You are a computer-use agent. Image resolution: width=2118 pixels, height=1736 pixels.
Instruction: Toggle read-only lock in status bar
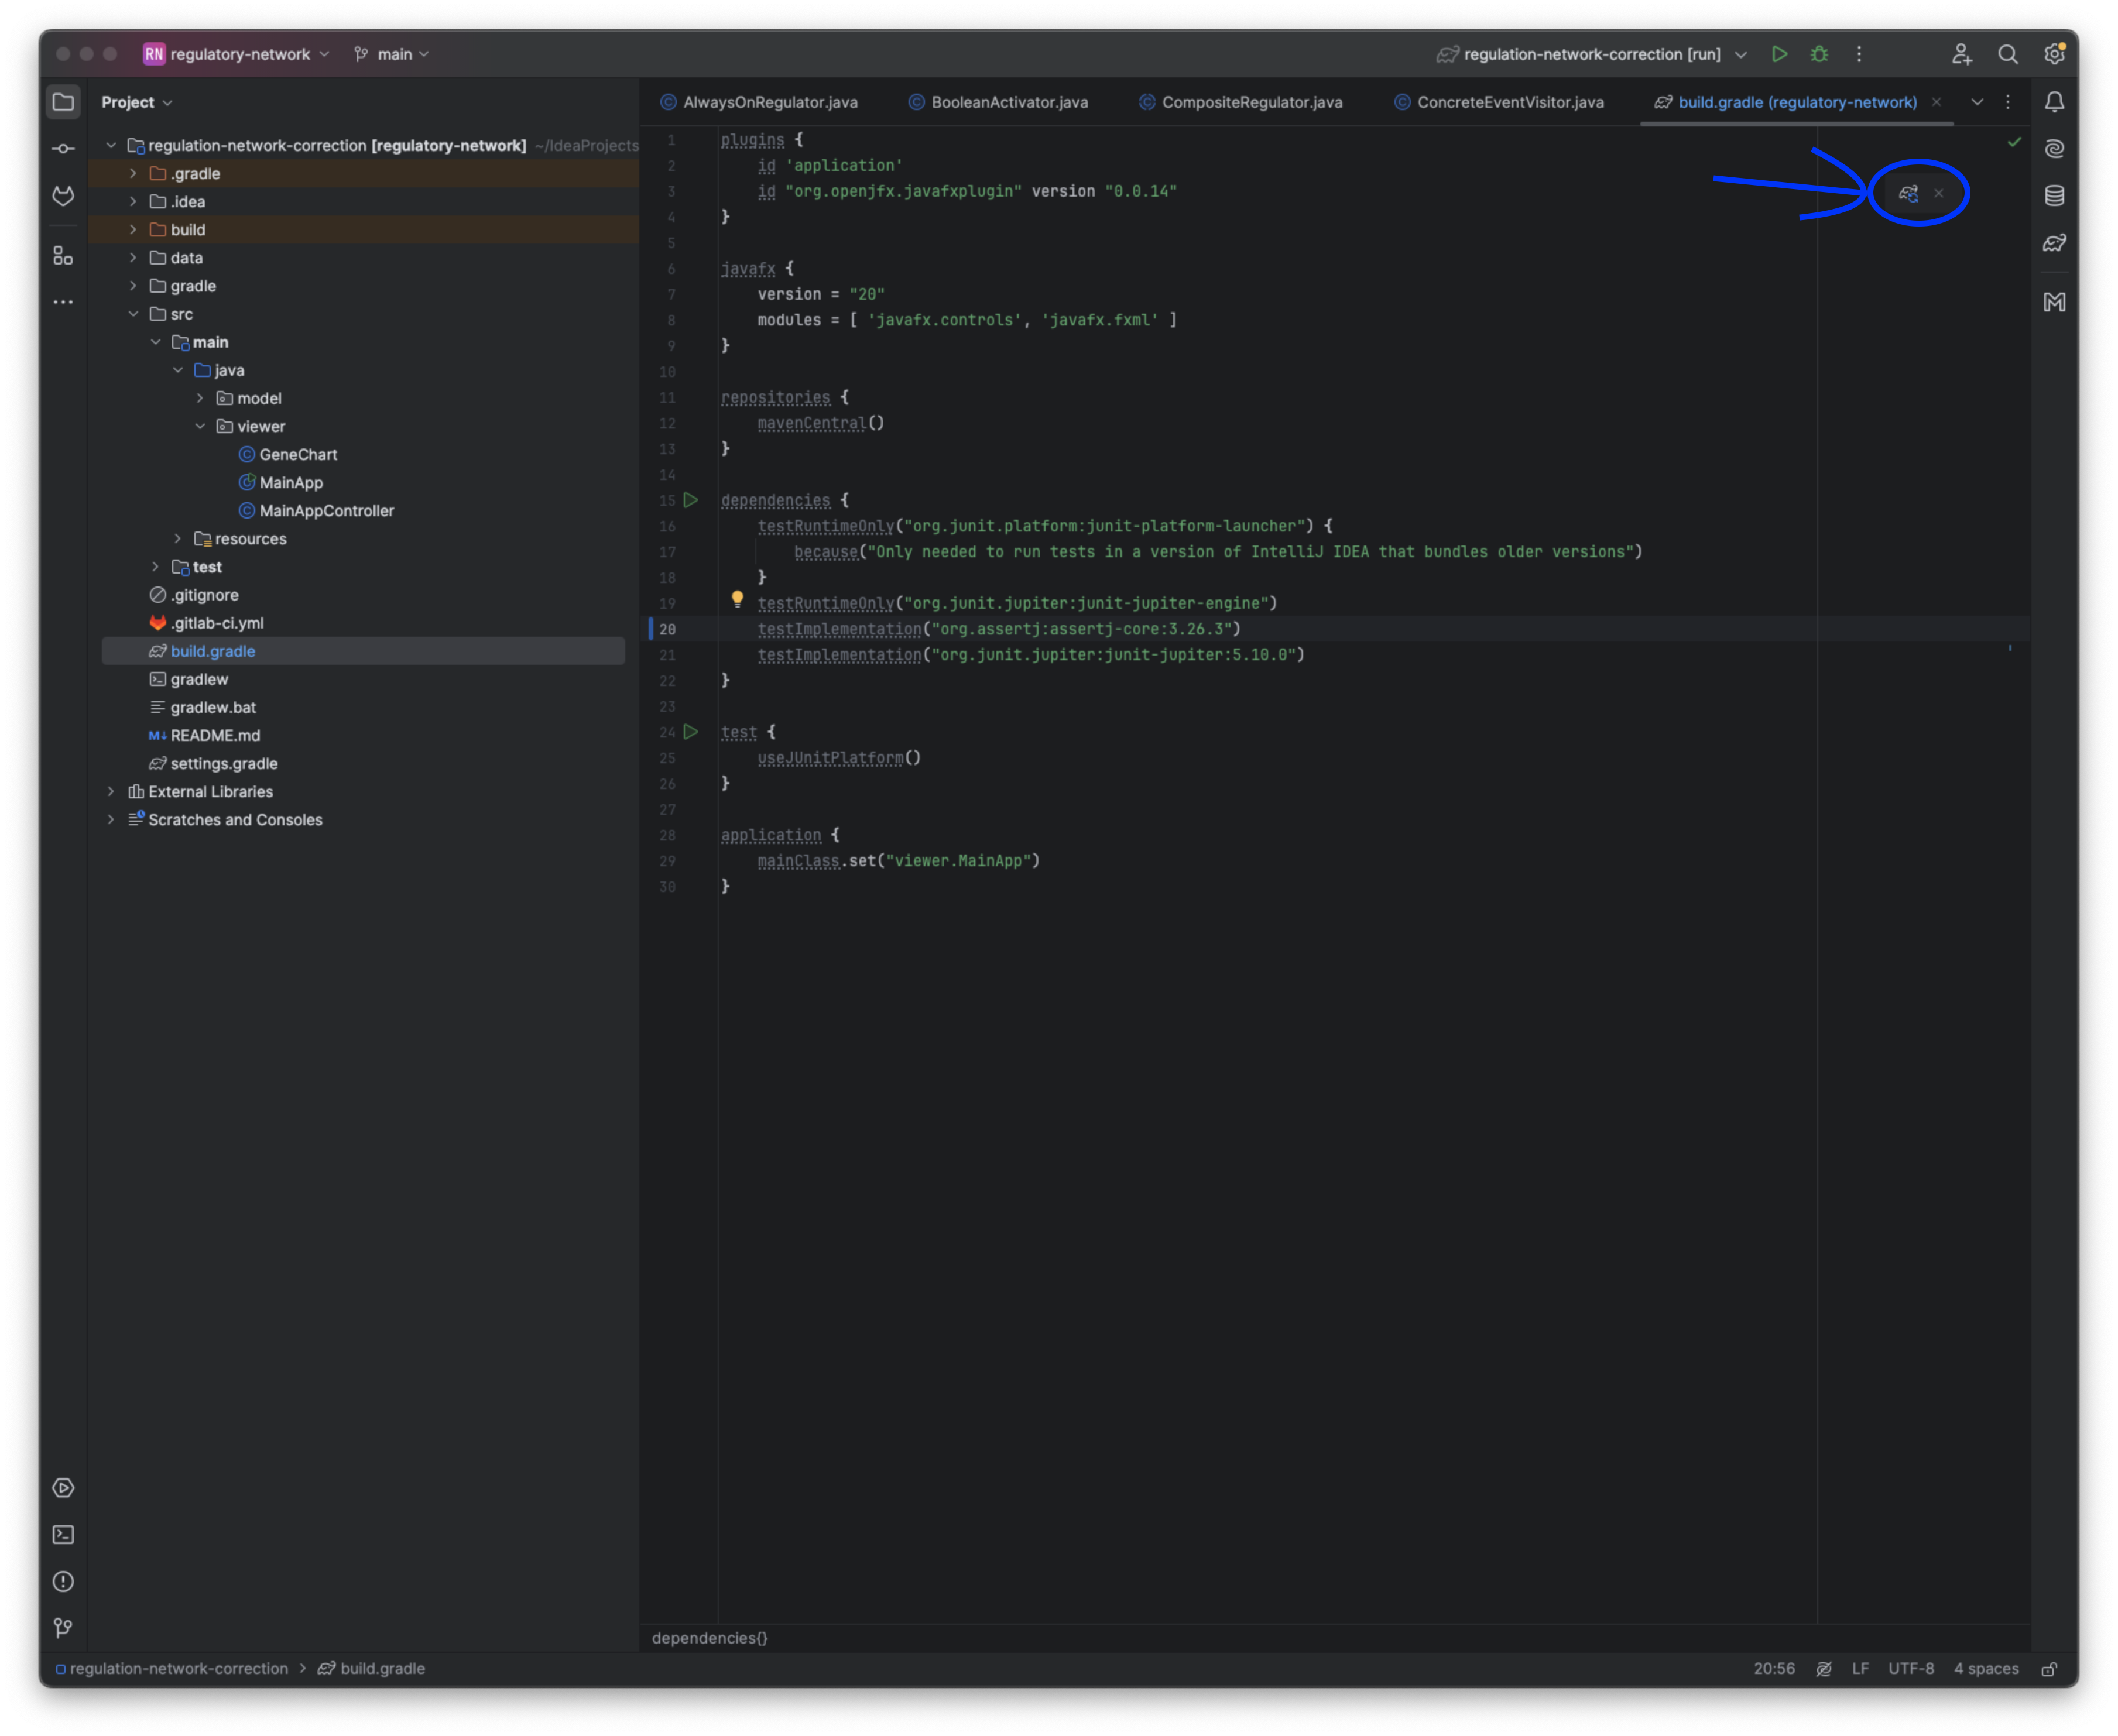[2050, 1669]
